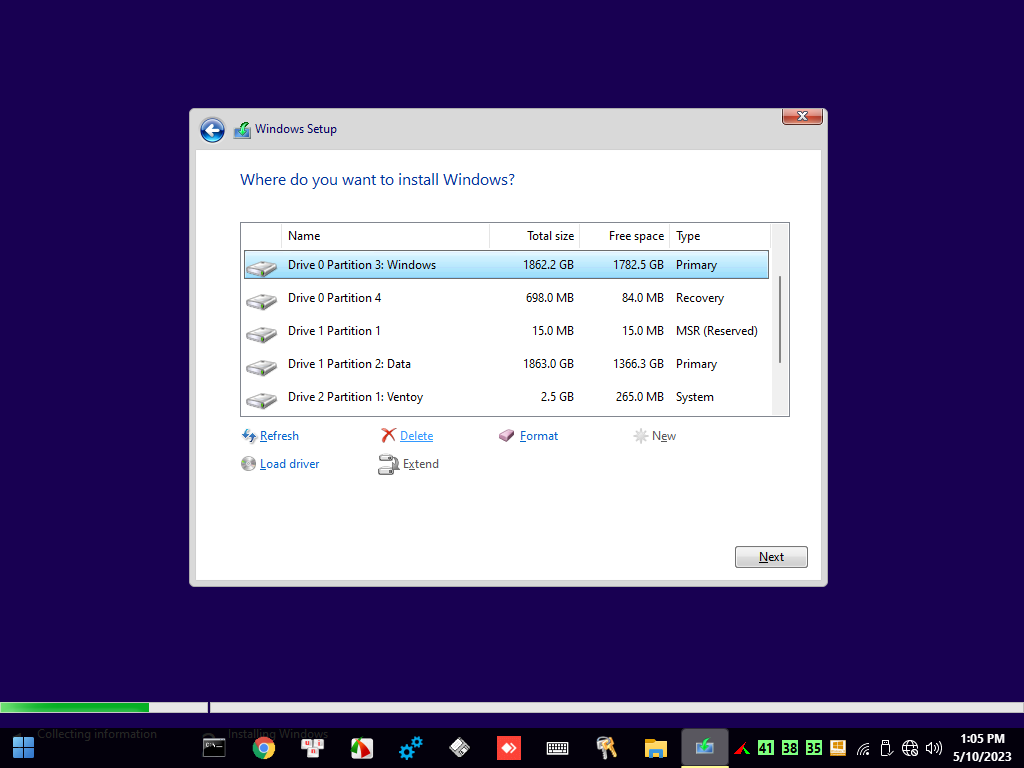The height and width of the screenshot is (768, 1024).
Task: Open Chrome from the taskbar
Action: (264, 748)
